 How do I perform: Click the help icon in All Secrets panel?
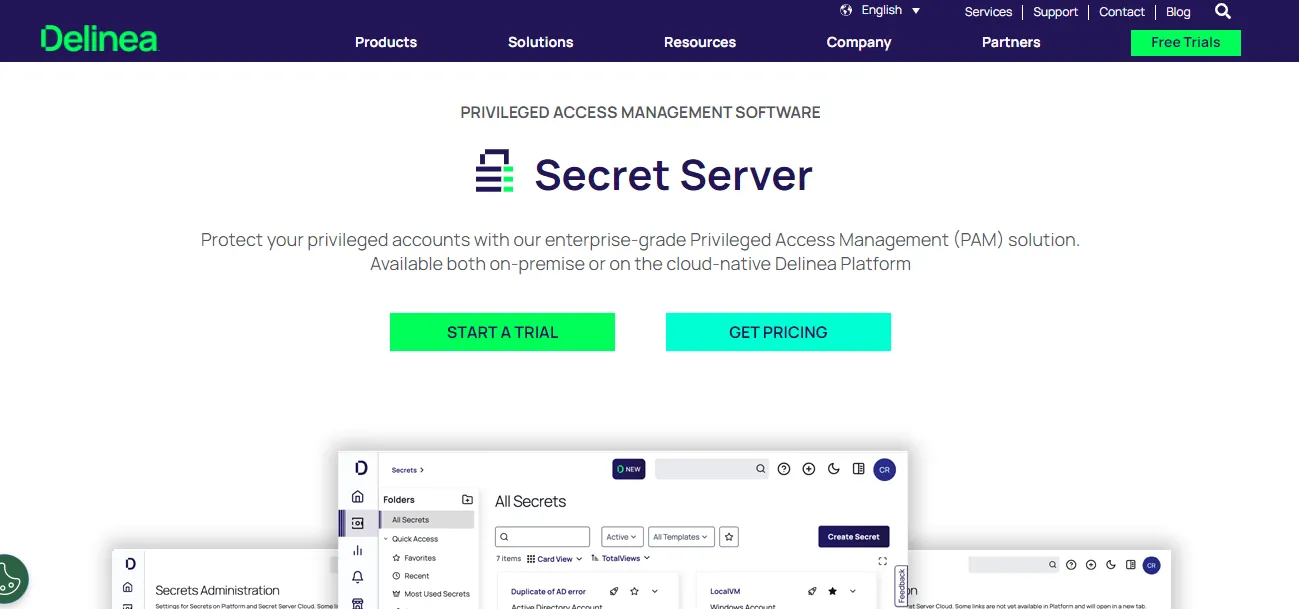[x=784, y=468]
